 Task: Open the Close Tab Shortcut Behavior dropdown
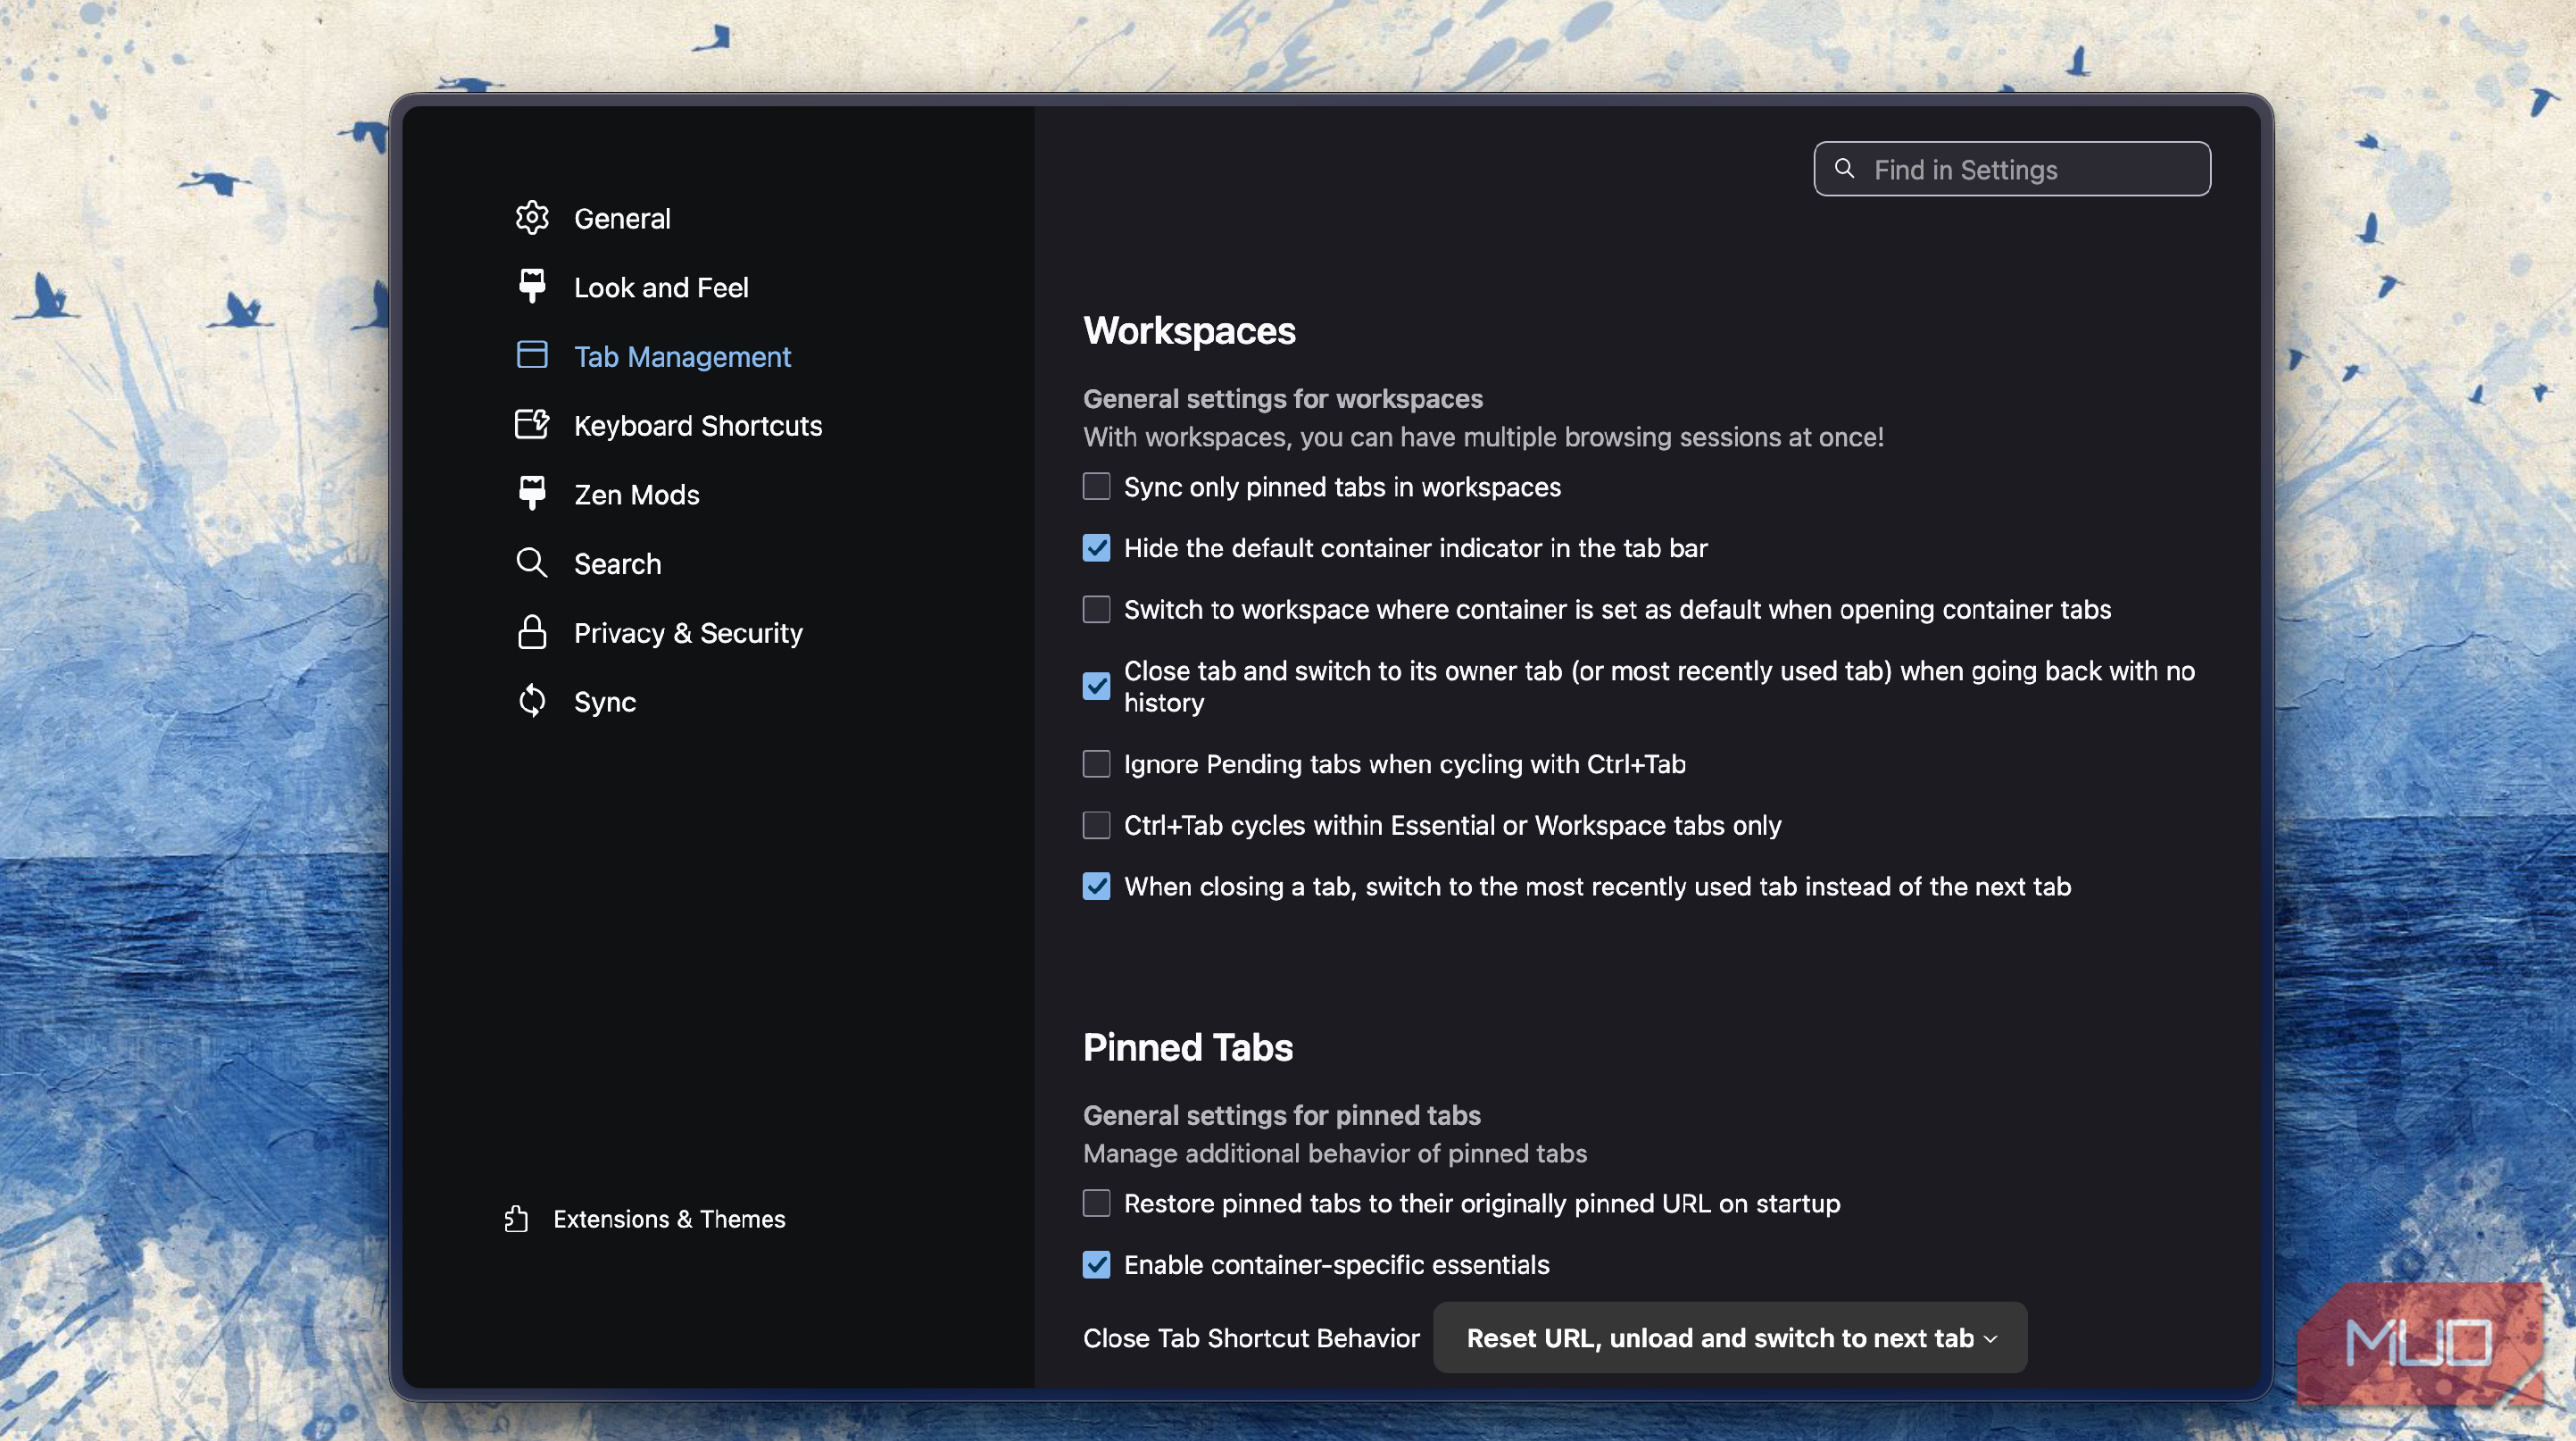[1730, 1338]
